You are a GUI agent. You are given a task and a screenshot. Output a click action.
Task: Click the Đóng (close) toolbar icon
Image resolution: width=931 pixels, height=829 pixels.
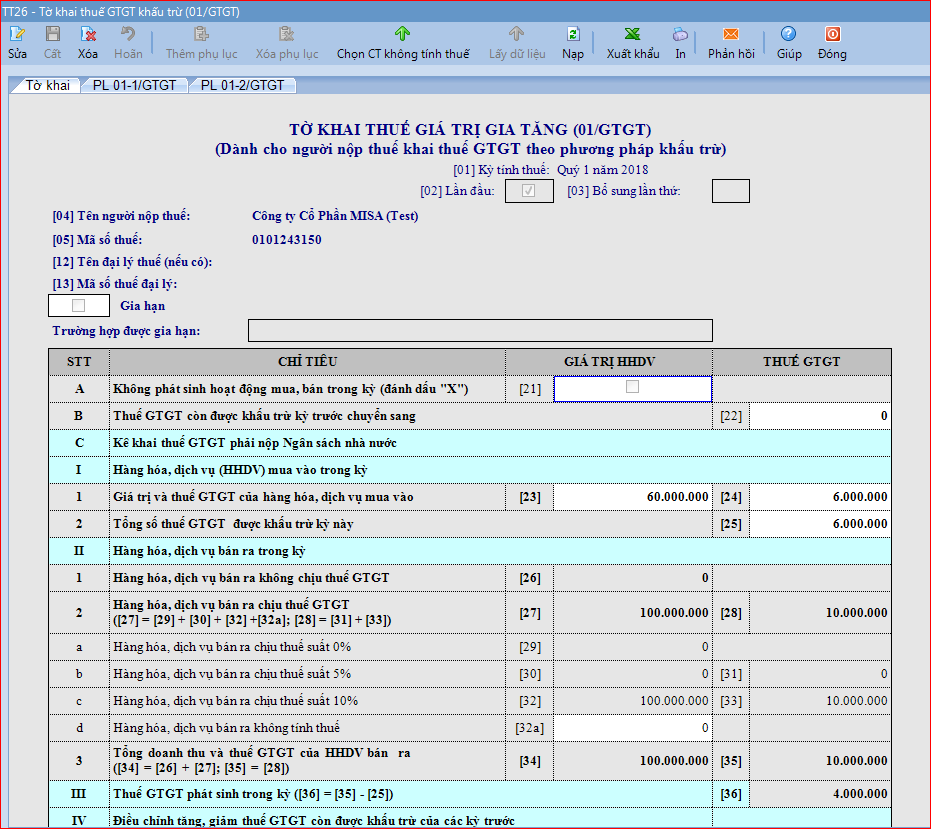click(x=832, y=34)
